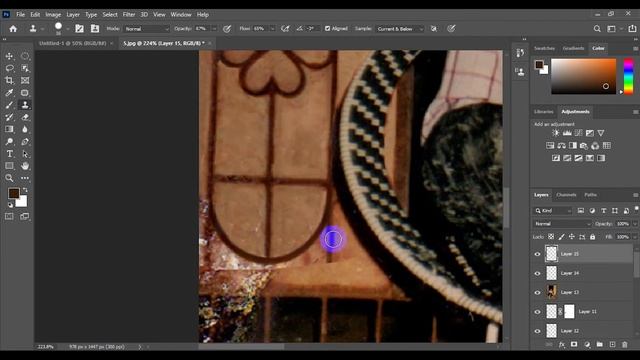Add a layer mask to layer
The width and height of the screenshot is (640, 360).
pyautogui.click(x=574, y=344)
